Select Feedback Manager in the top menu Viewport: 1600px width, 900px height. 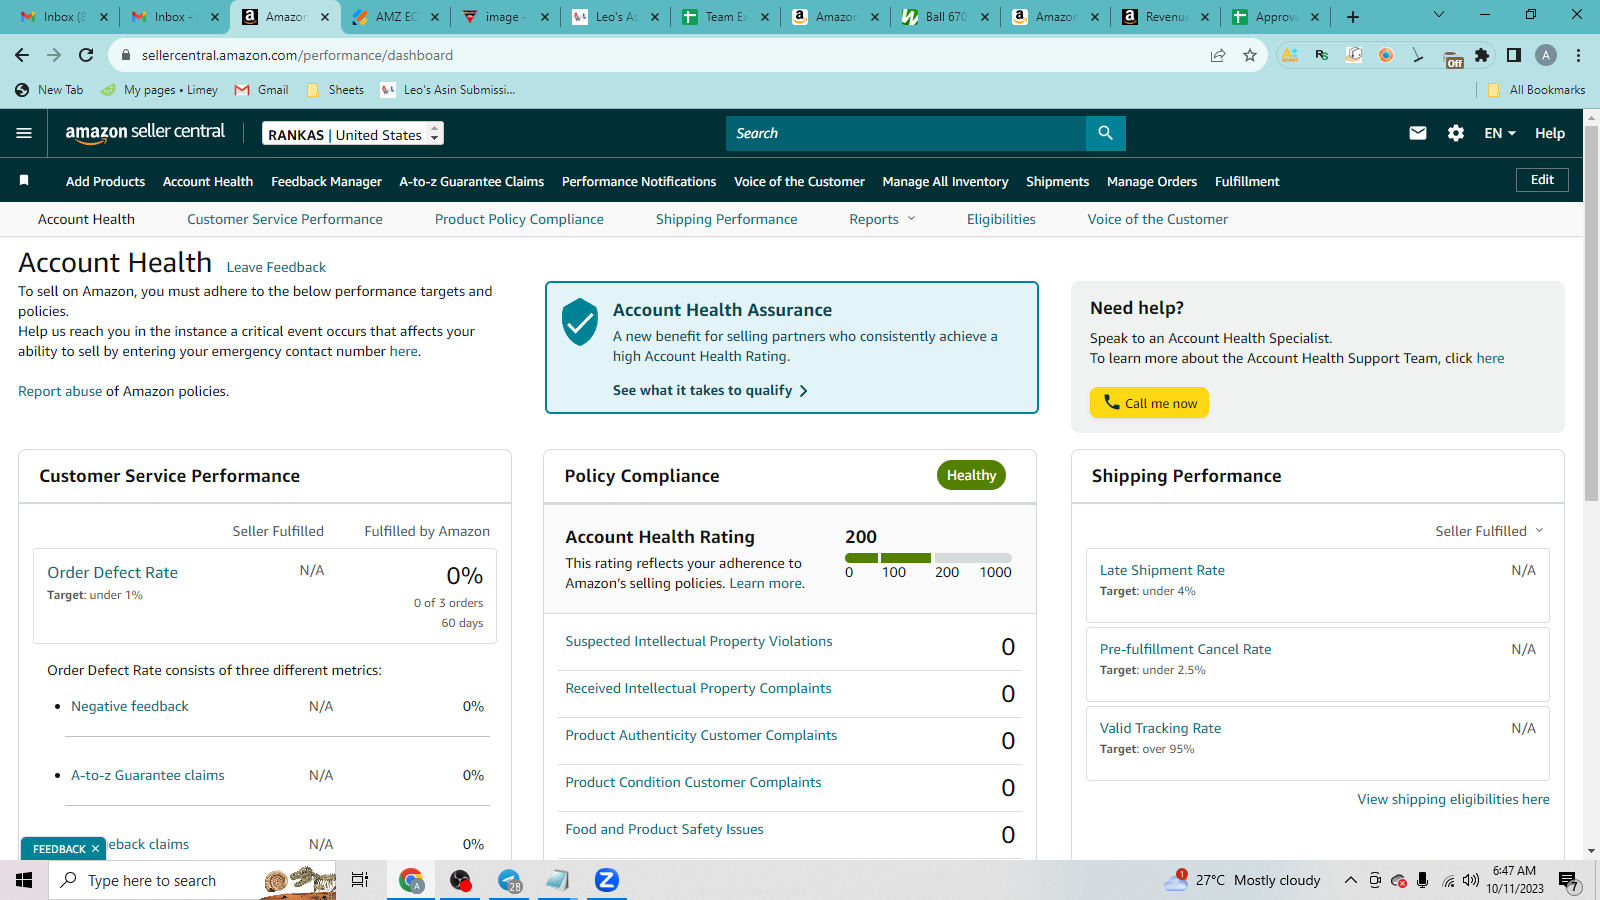326,181
